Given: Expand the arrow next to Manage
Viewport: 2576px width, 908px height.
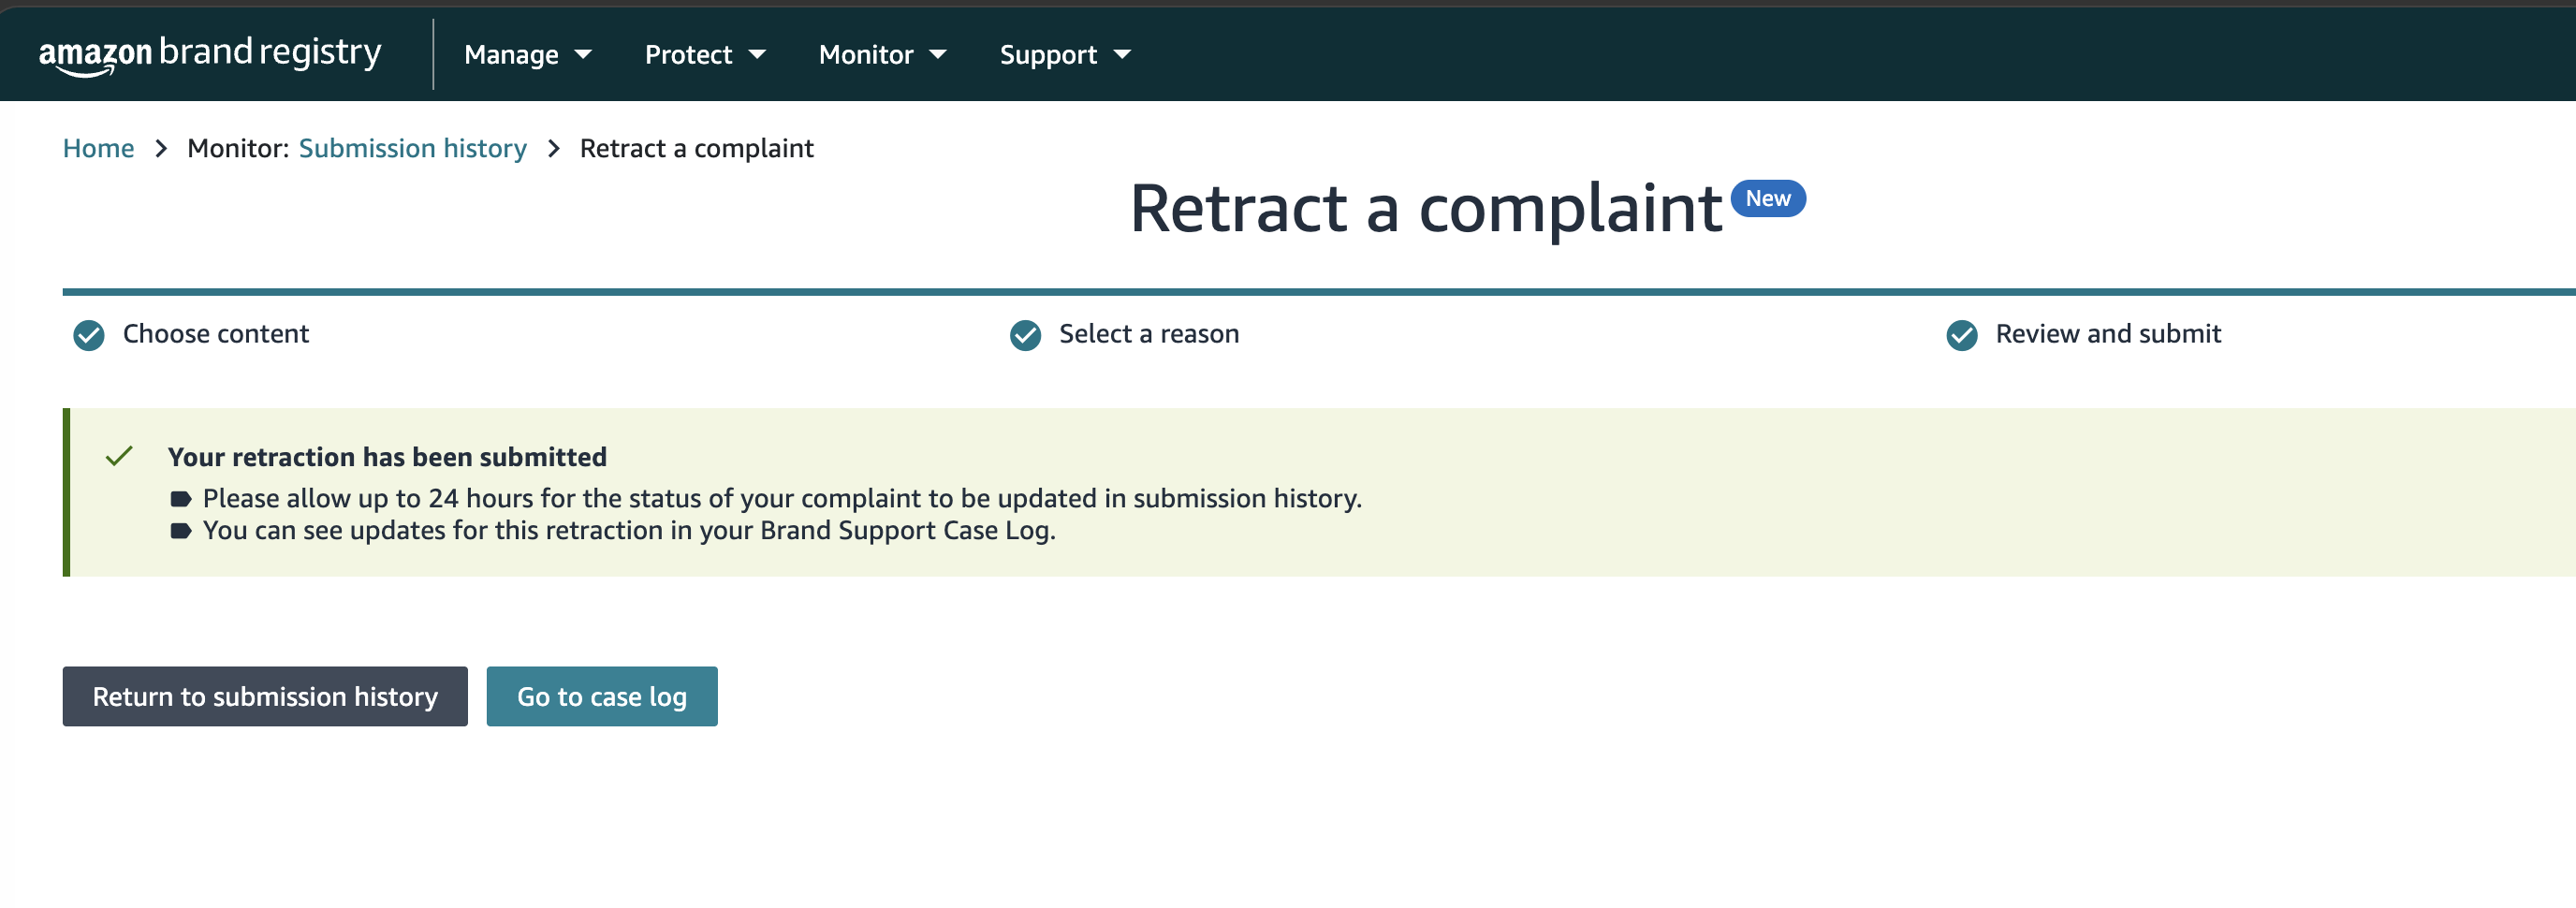Looking at the screenshot, I should pyautogui.click(x=583, y=54).
